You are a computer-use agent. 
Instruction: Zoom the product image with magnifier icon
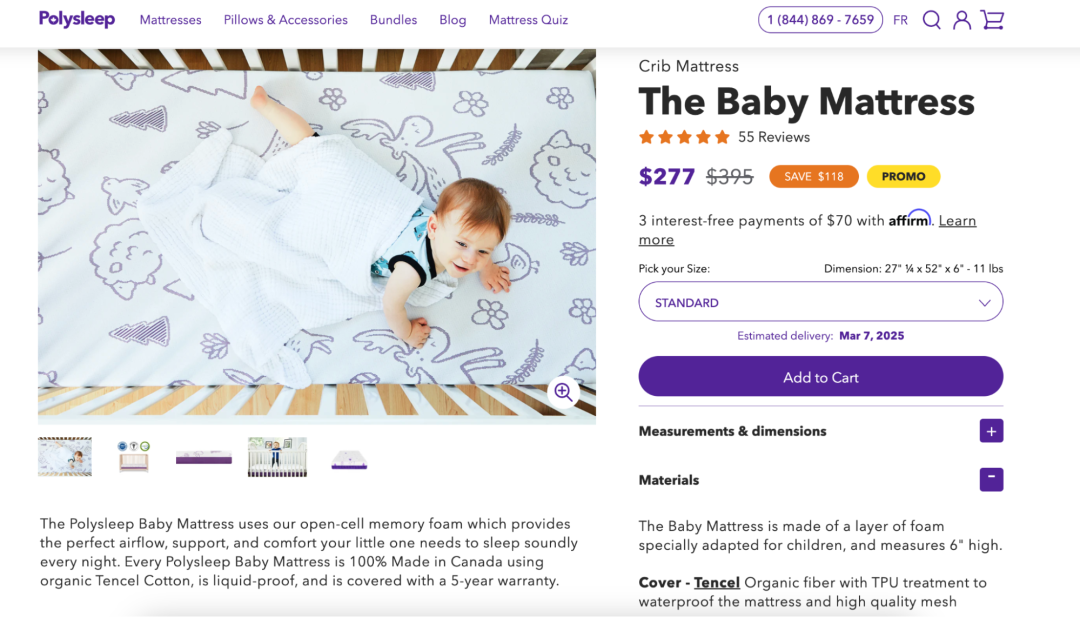pos(563,392)
